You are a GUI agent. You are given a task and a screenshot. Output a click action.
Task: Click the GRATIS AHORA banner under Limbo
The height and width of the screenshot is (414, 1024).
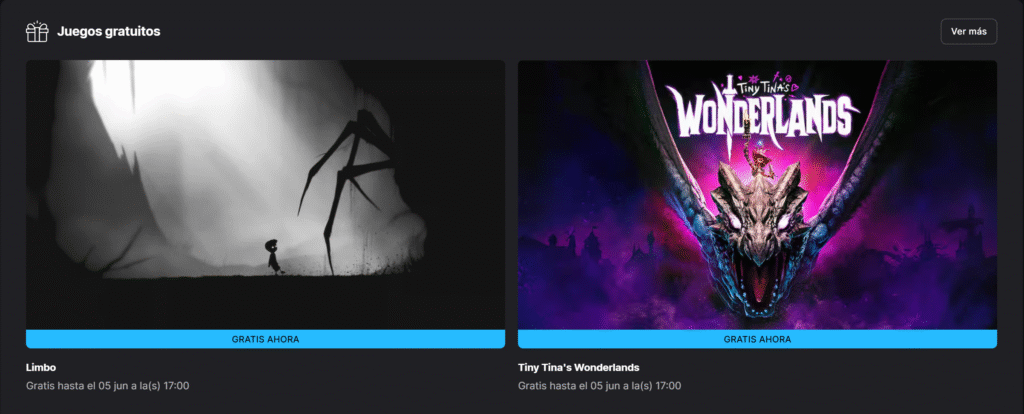(x=265, y=339)
